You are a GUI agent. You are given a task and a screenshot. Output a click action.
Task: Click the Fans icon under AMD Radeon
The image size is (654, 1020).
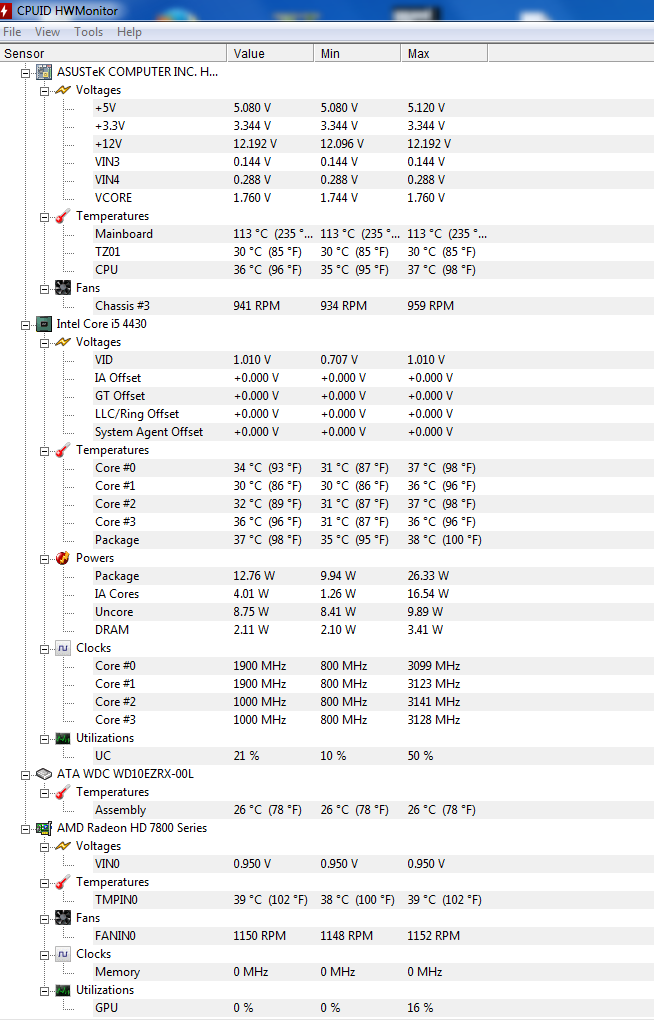coord(62,918)
